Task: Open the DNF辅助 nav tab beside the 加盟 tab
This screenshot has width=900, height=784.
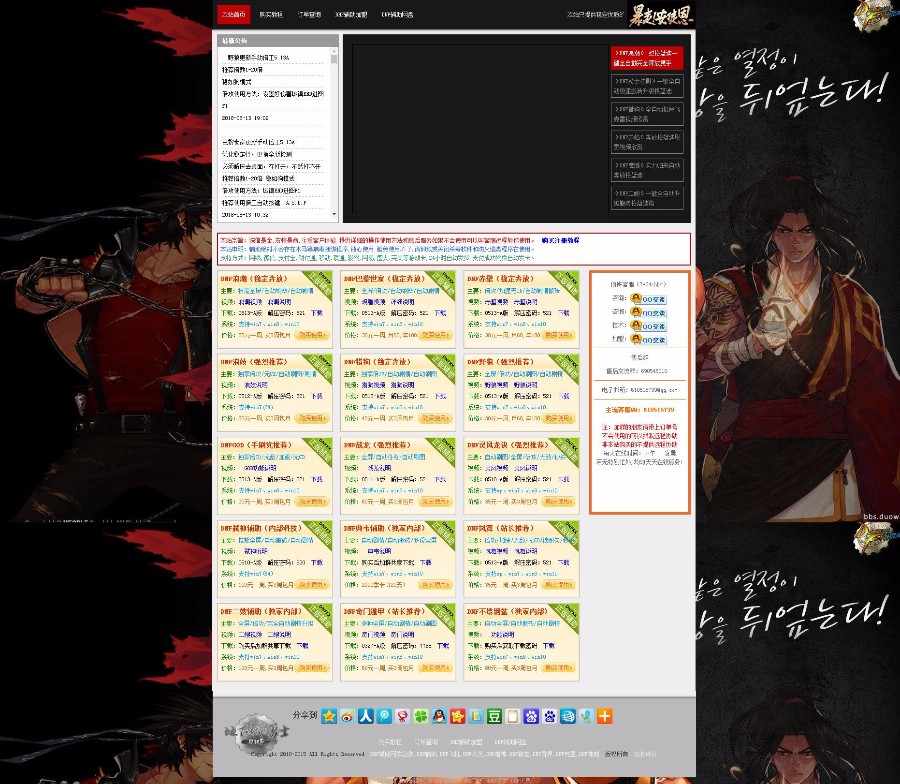Action: pos(397,14)
